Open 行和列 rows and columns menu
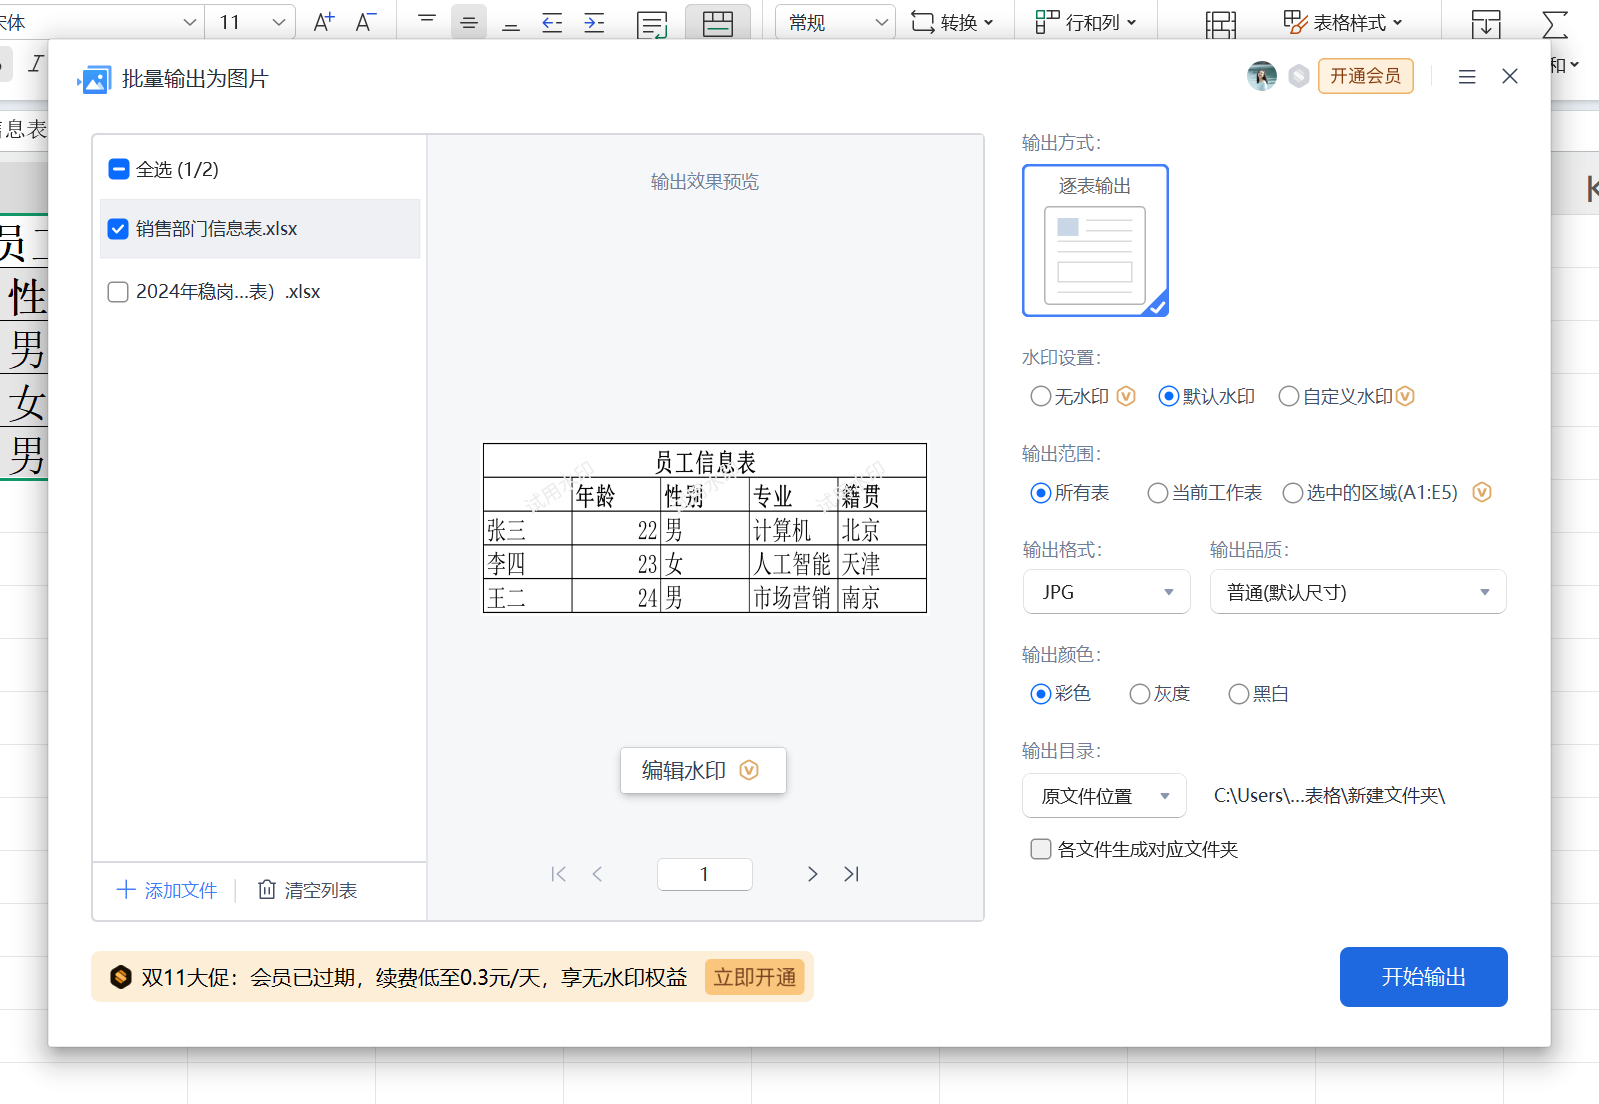This screenshot has height=1104, width=1599. 1086,22
